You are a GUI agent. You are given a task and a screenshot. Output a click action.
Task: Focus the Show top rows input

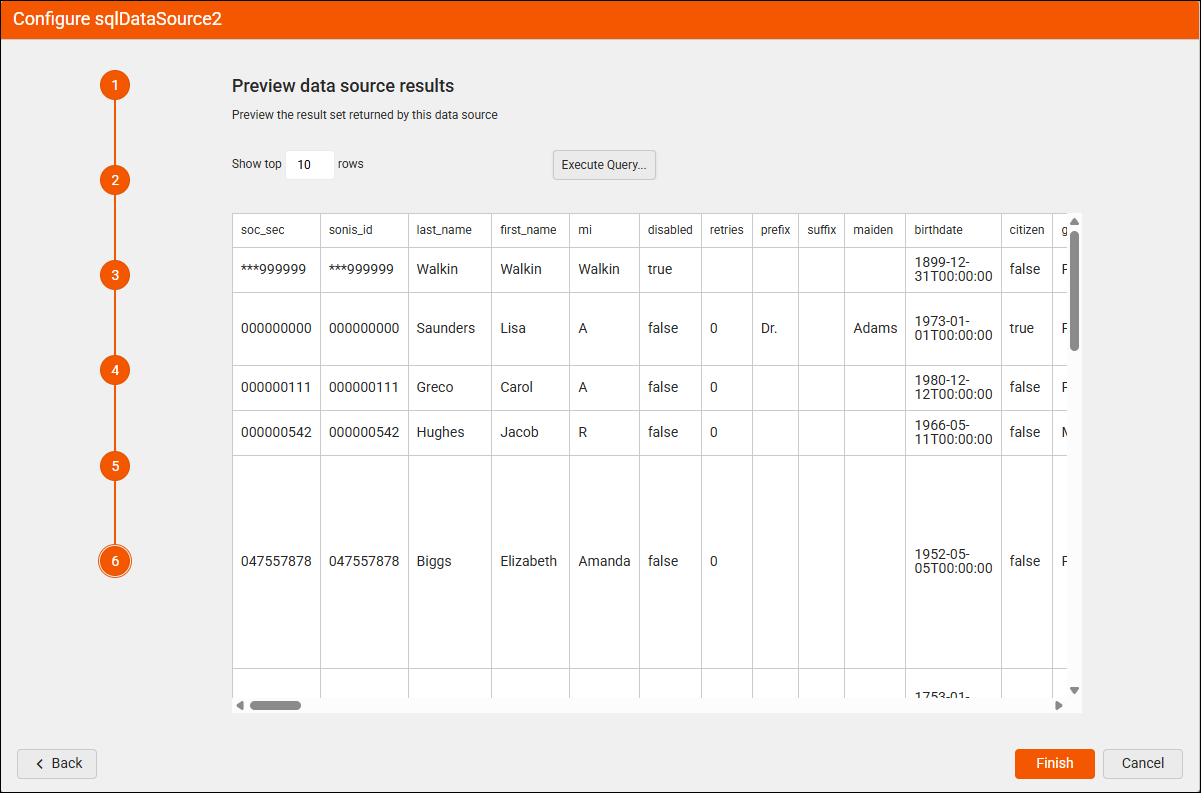(x=310, y=165)
